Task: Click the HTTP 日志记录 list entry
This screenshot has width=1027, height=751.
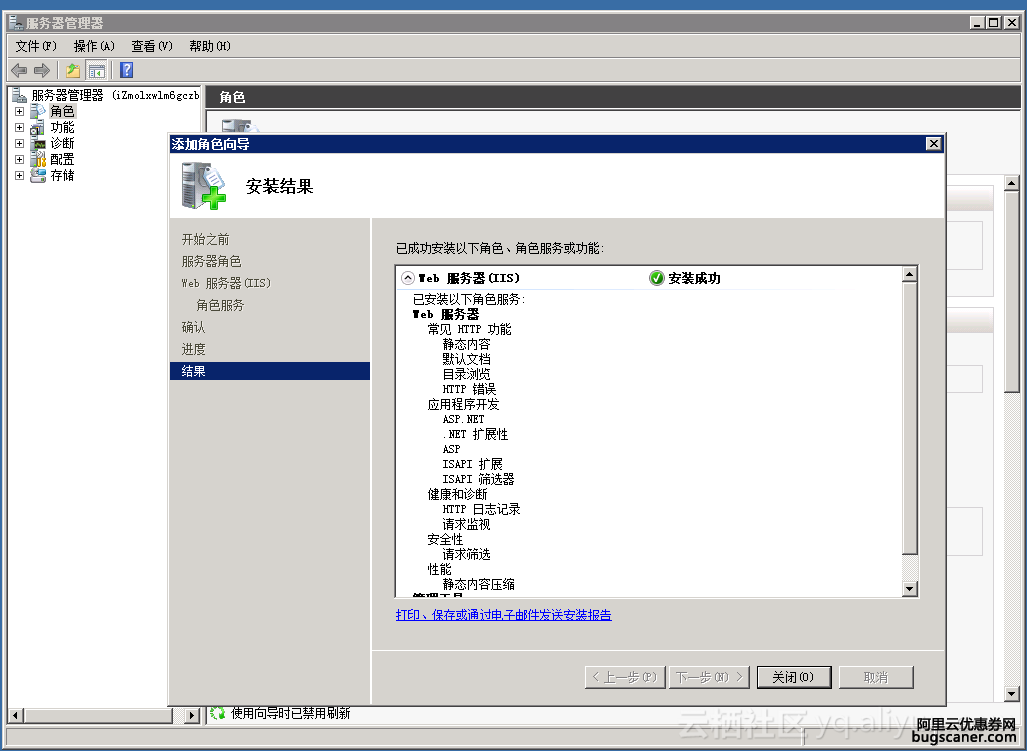Action: [x=481, y=509]
